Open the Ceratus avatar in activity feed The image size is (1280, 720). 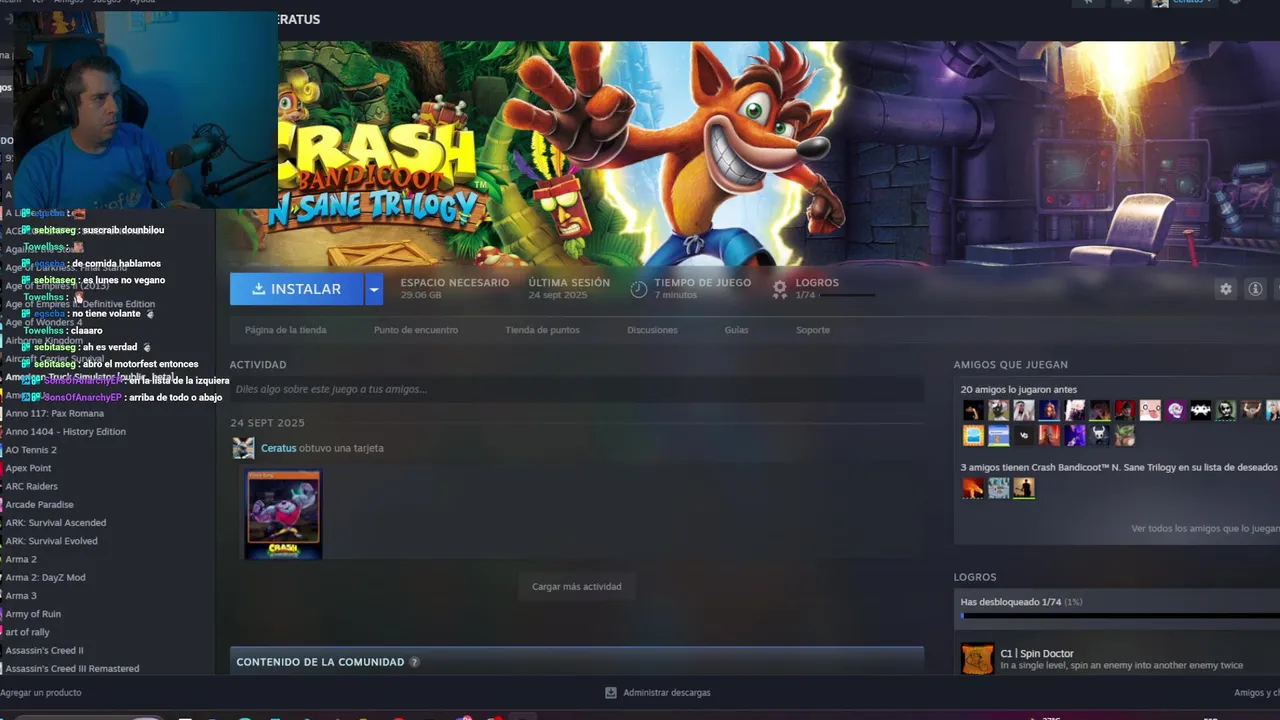click(243, 448)
